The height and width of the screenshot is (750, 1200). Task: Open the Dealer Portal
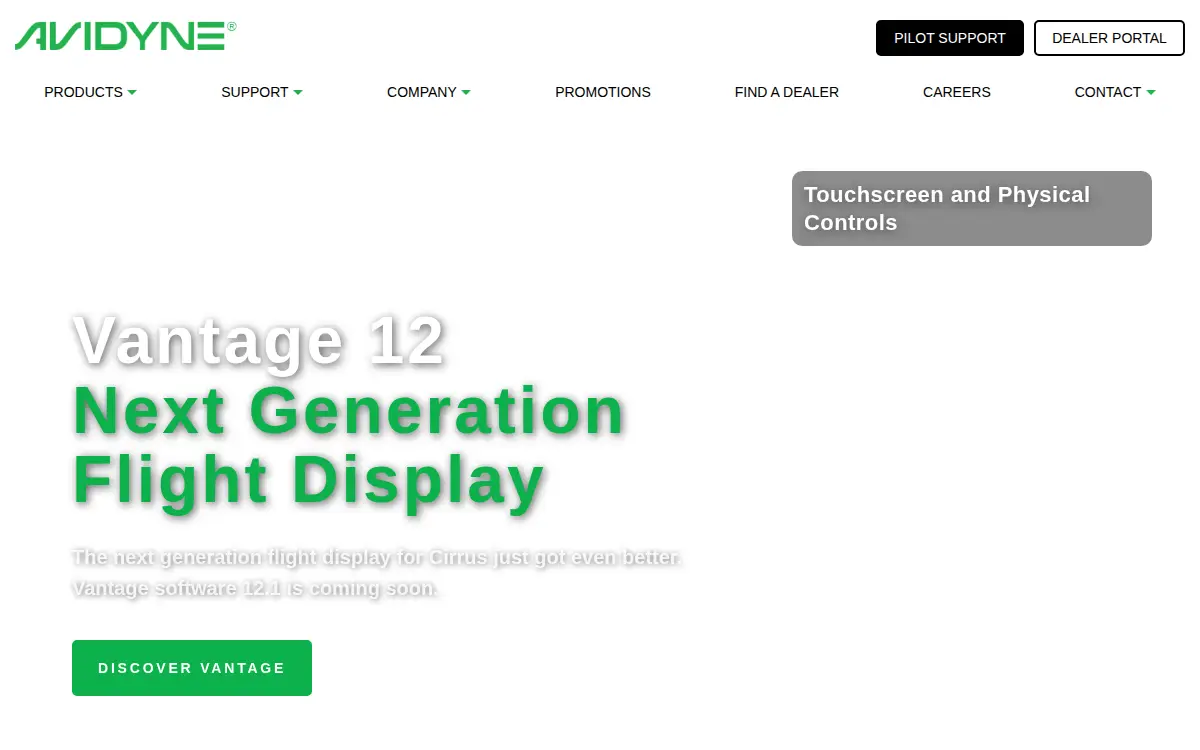click(1109, 38)
